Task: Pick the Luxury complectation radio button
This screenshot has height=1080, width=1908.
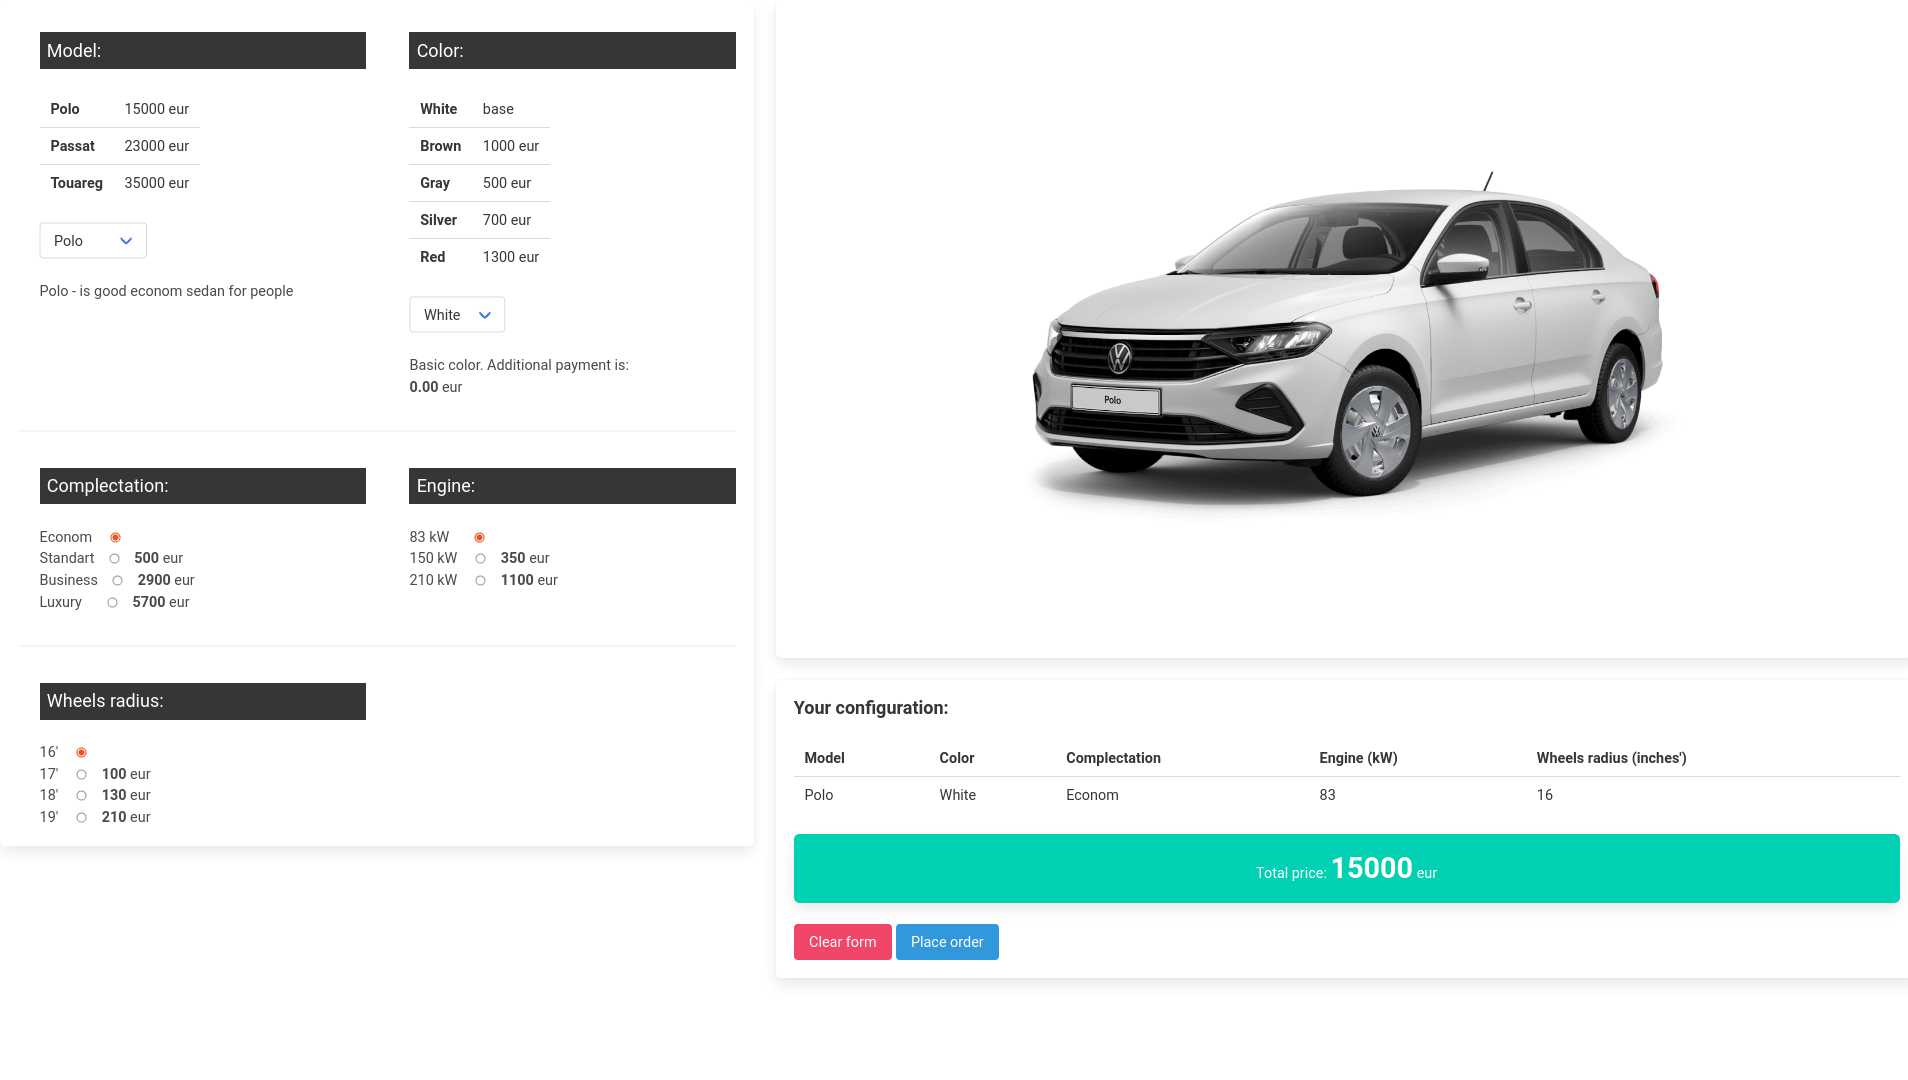Action: pos(112,603)
